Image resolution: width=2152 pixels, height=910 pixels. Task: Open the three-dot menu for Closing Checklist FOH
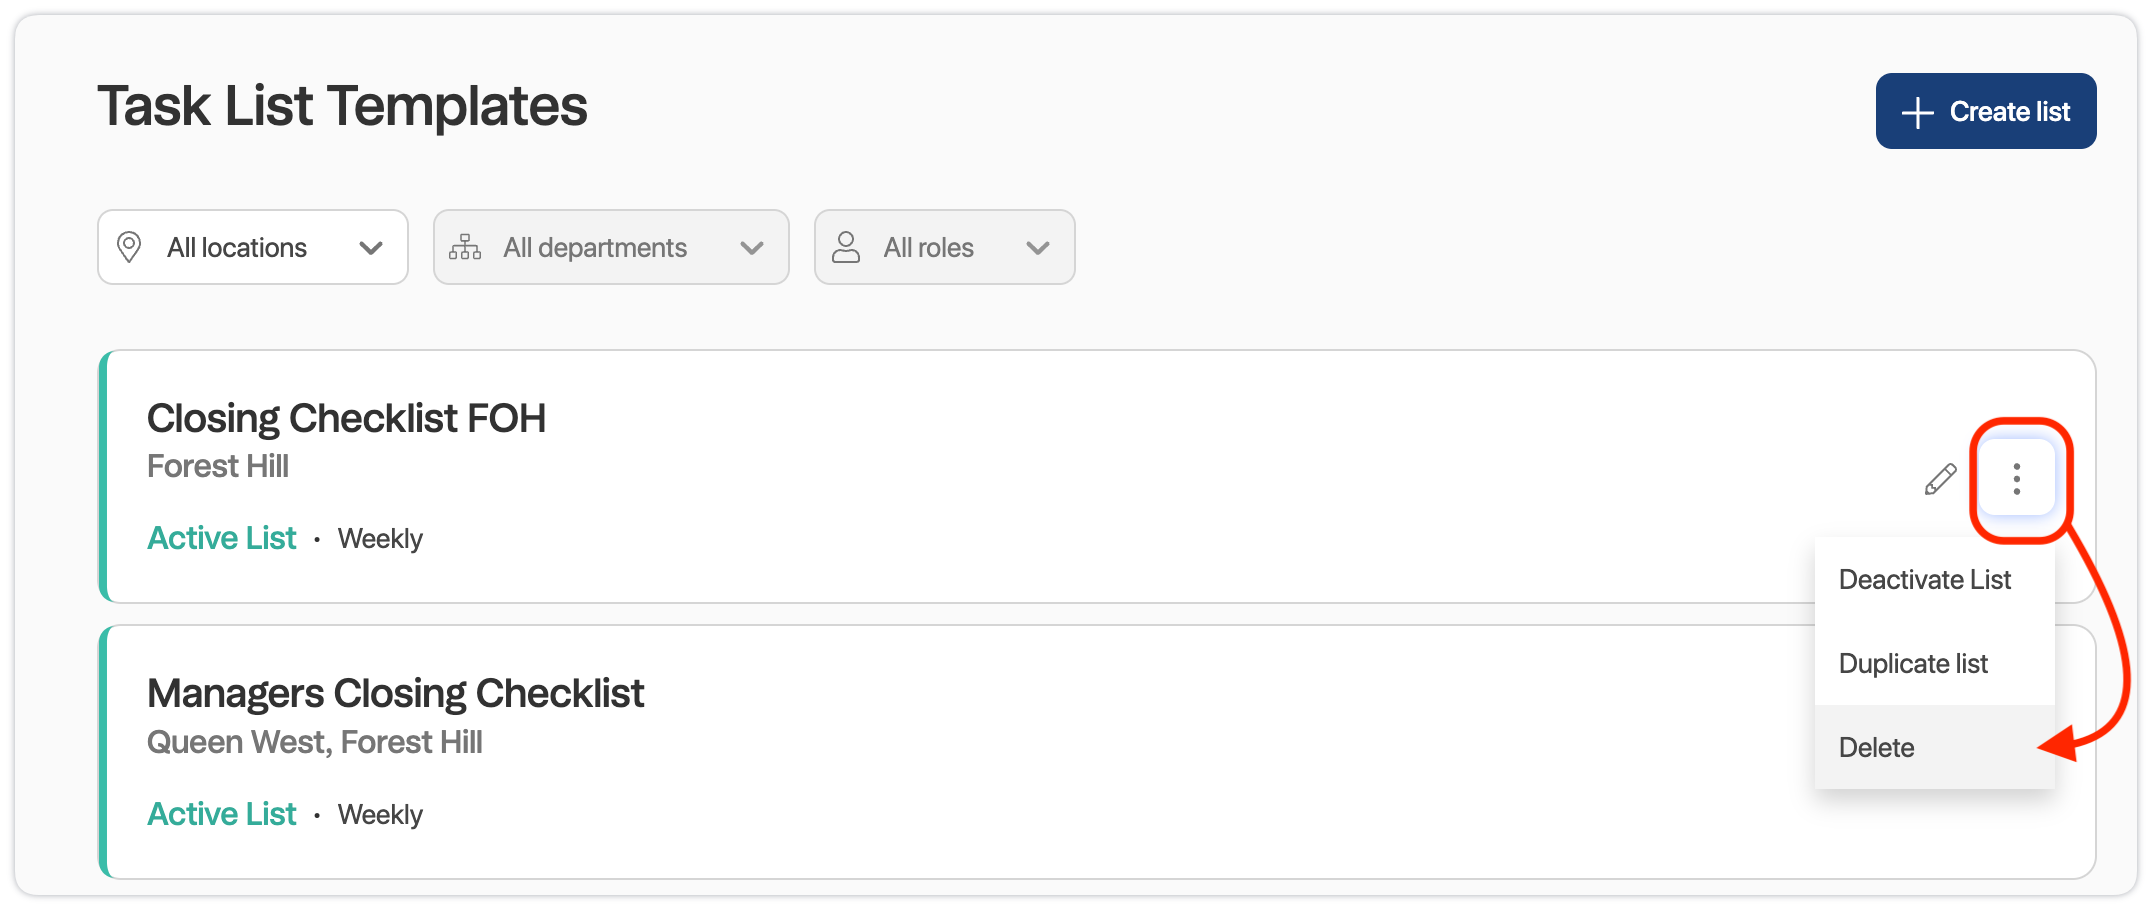(x=2017, y=480)
